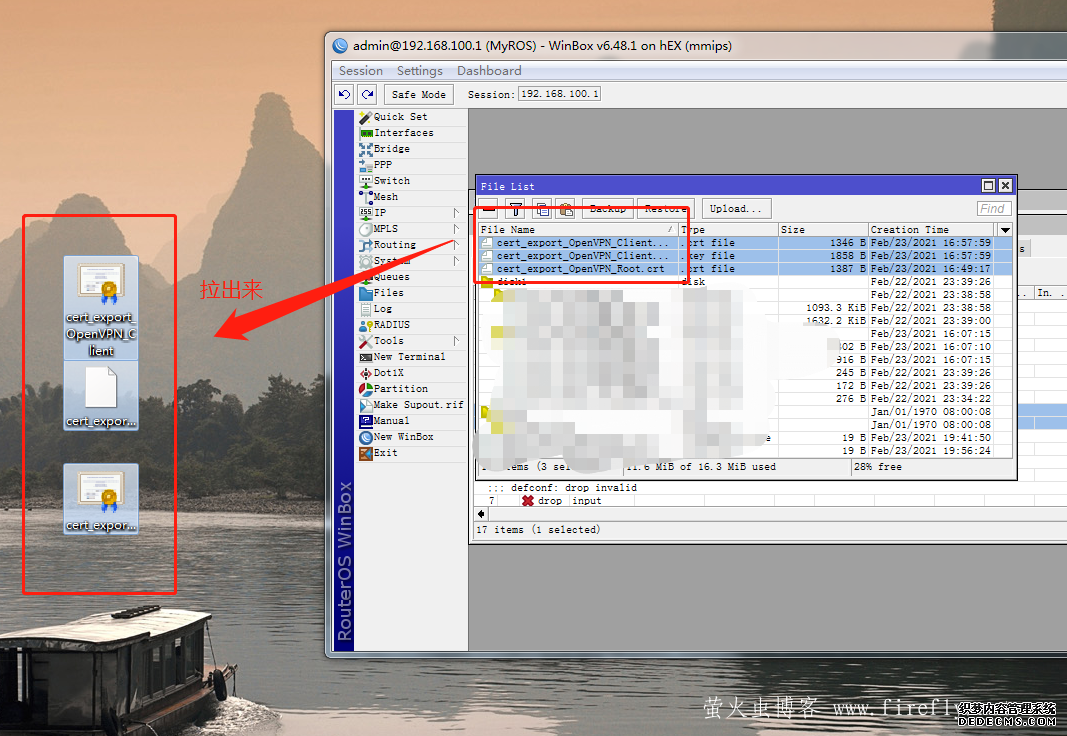Click the "28% free" status text
This screenshot has width=1067, height=736.
pyautogui.click(x=878, y=467)
